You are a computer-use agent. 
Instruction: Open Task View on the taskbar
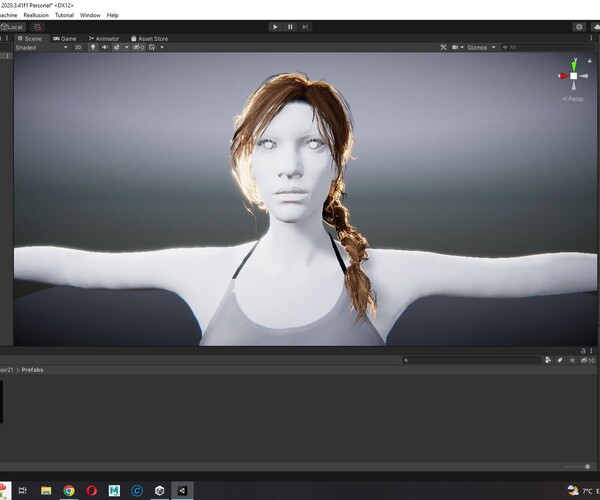coord(23,490)
